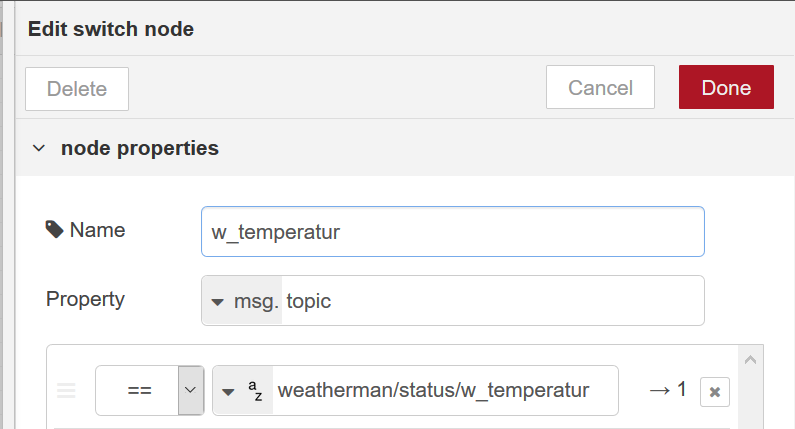The width and height of the screenshot is (795, 429).
Task: Click the node properties section header text
Action: click(140, 148)
